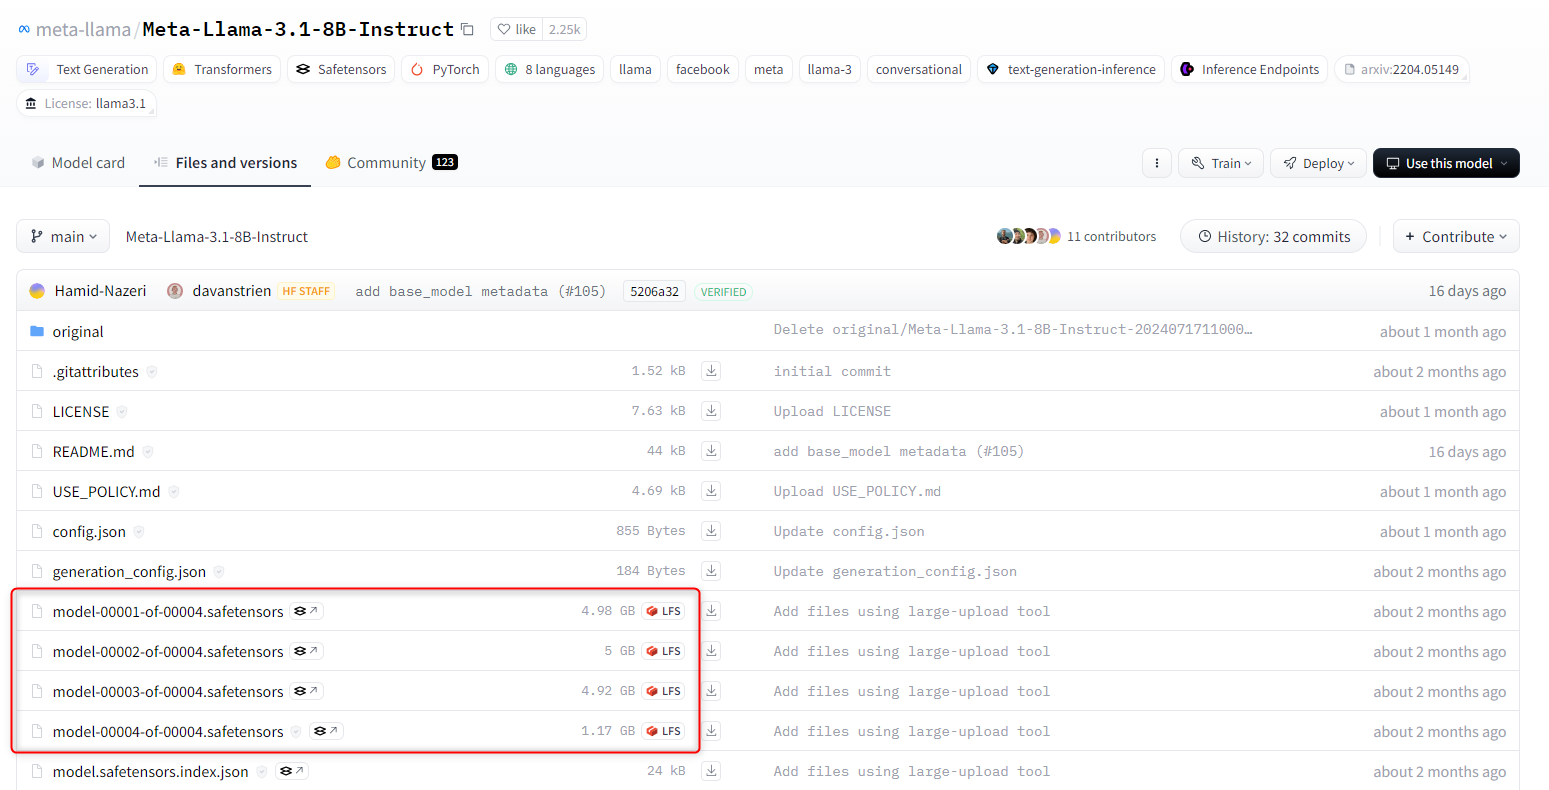Copy the model name using copy icon

pos(467,29)
